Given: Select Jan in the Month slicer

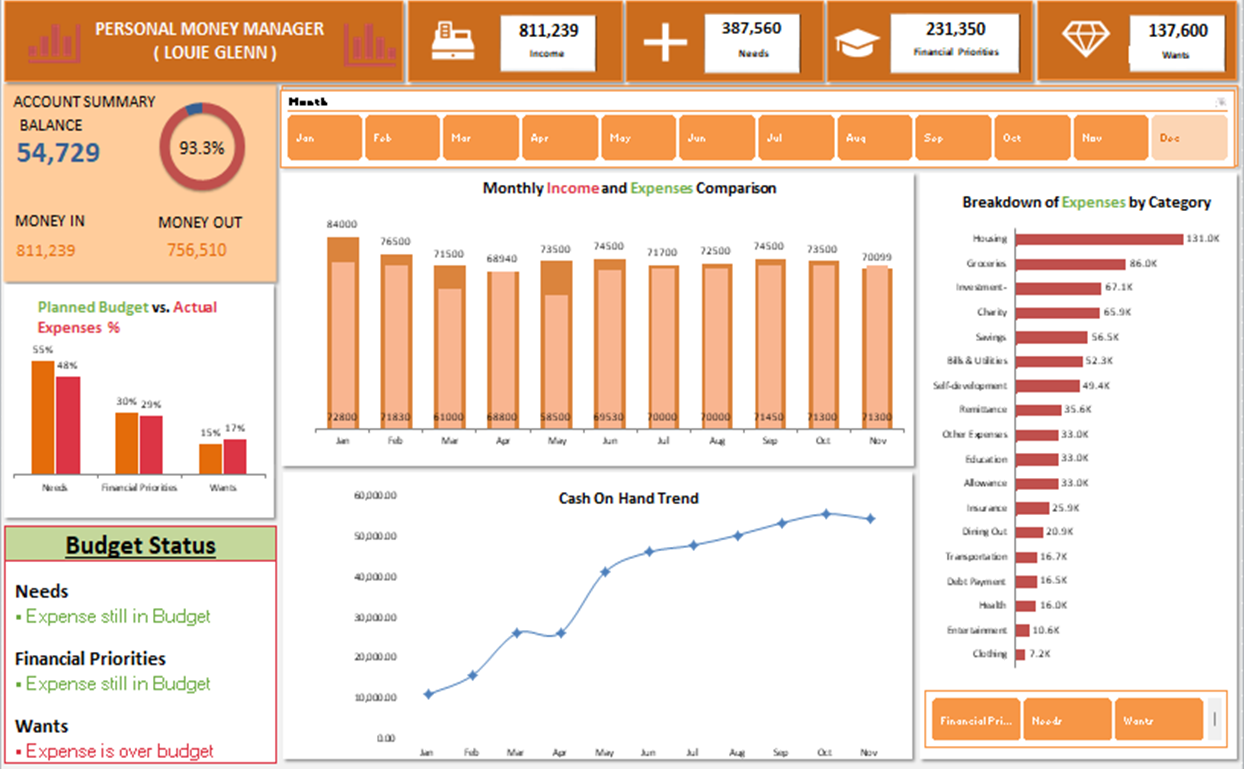Looking at the screenshot, I should (324, 137).
